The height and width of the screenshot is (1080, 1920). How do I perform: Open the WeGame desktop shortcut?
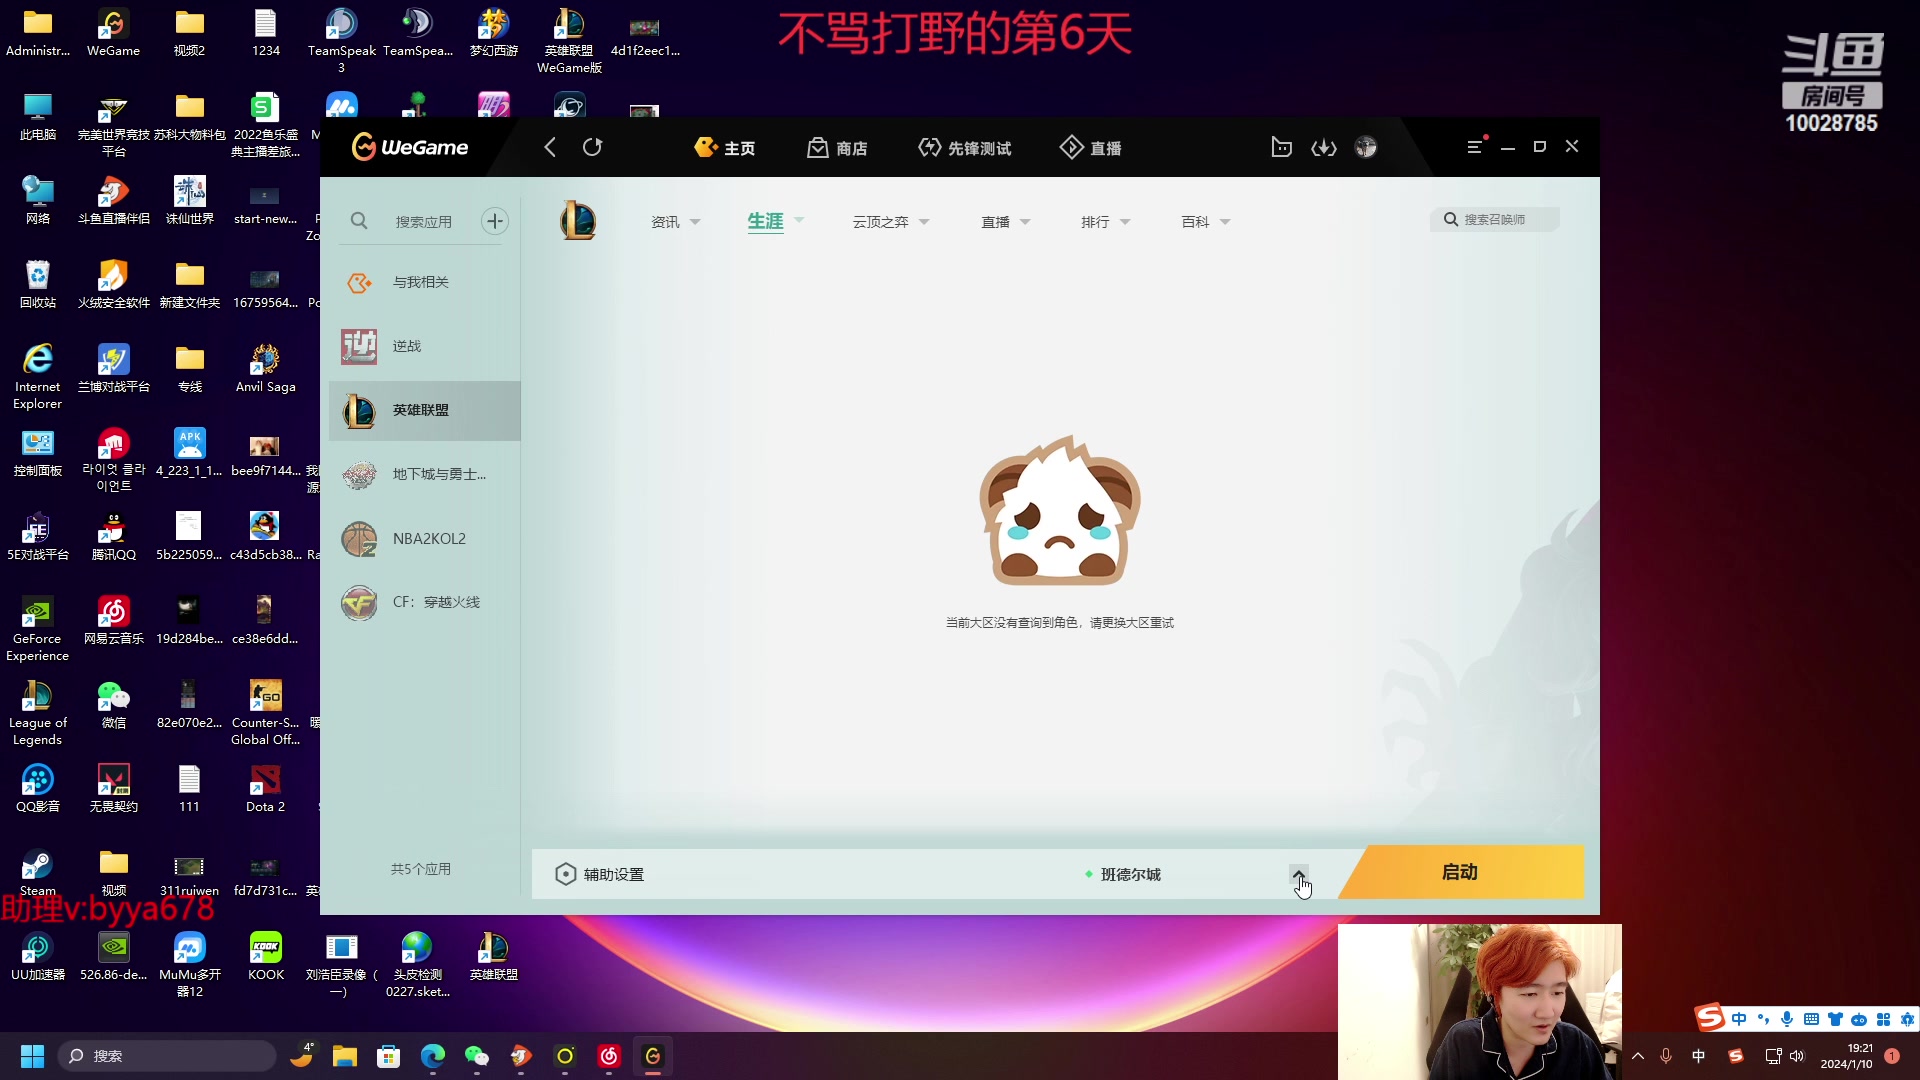click(x=113, y=33)
